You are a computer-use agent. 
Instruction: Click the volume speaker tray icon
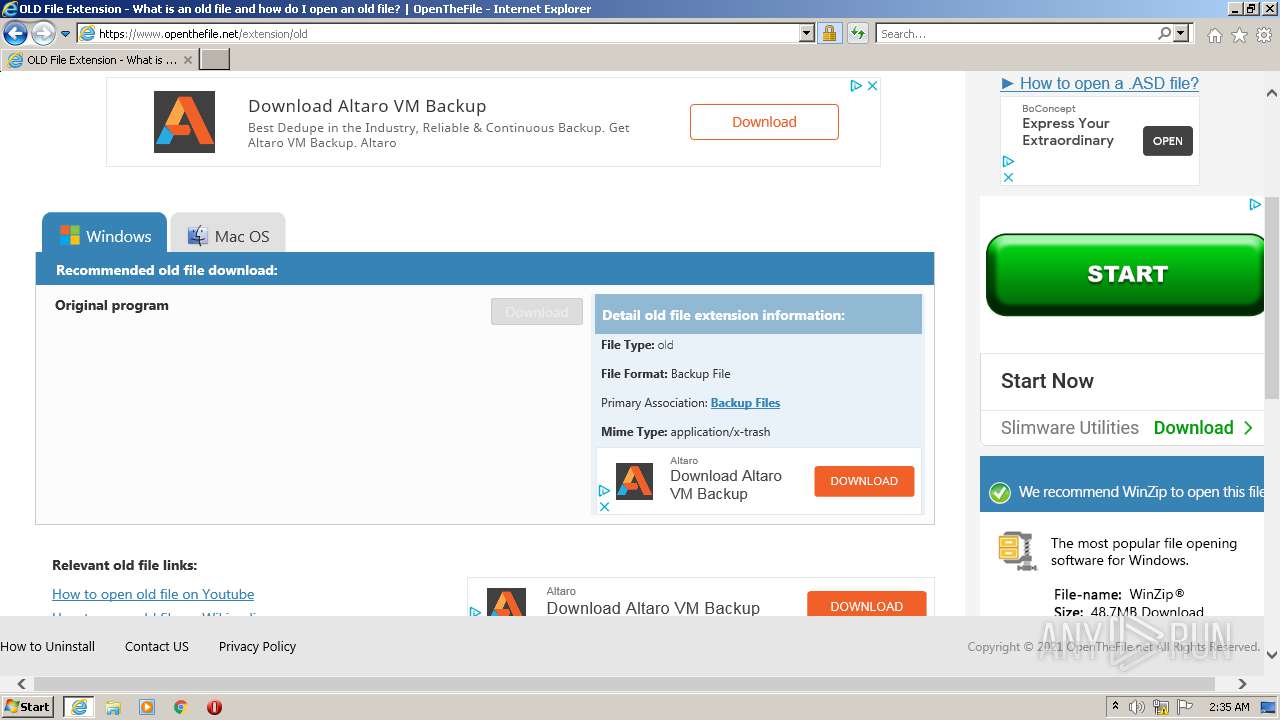[1138, 707]
